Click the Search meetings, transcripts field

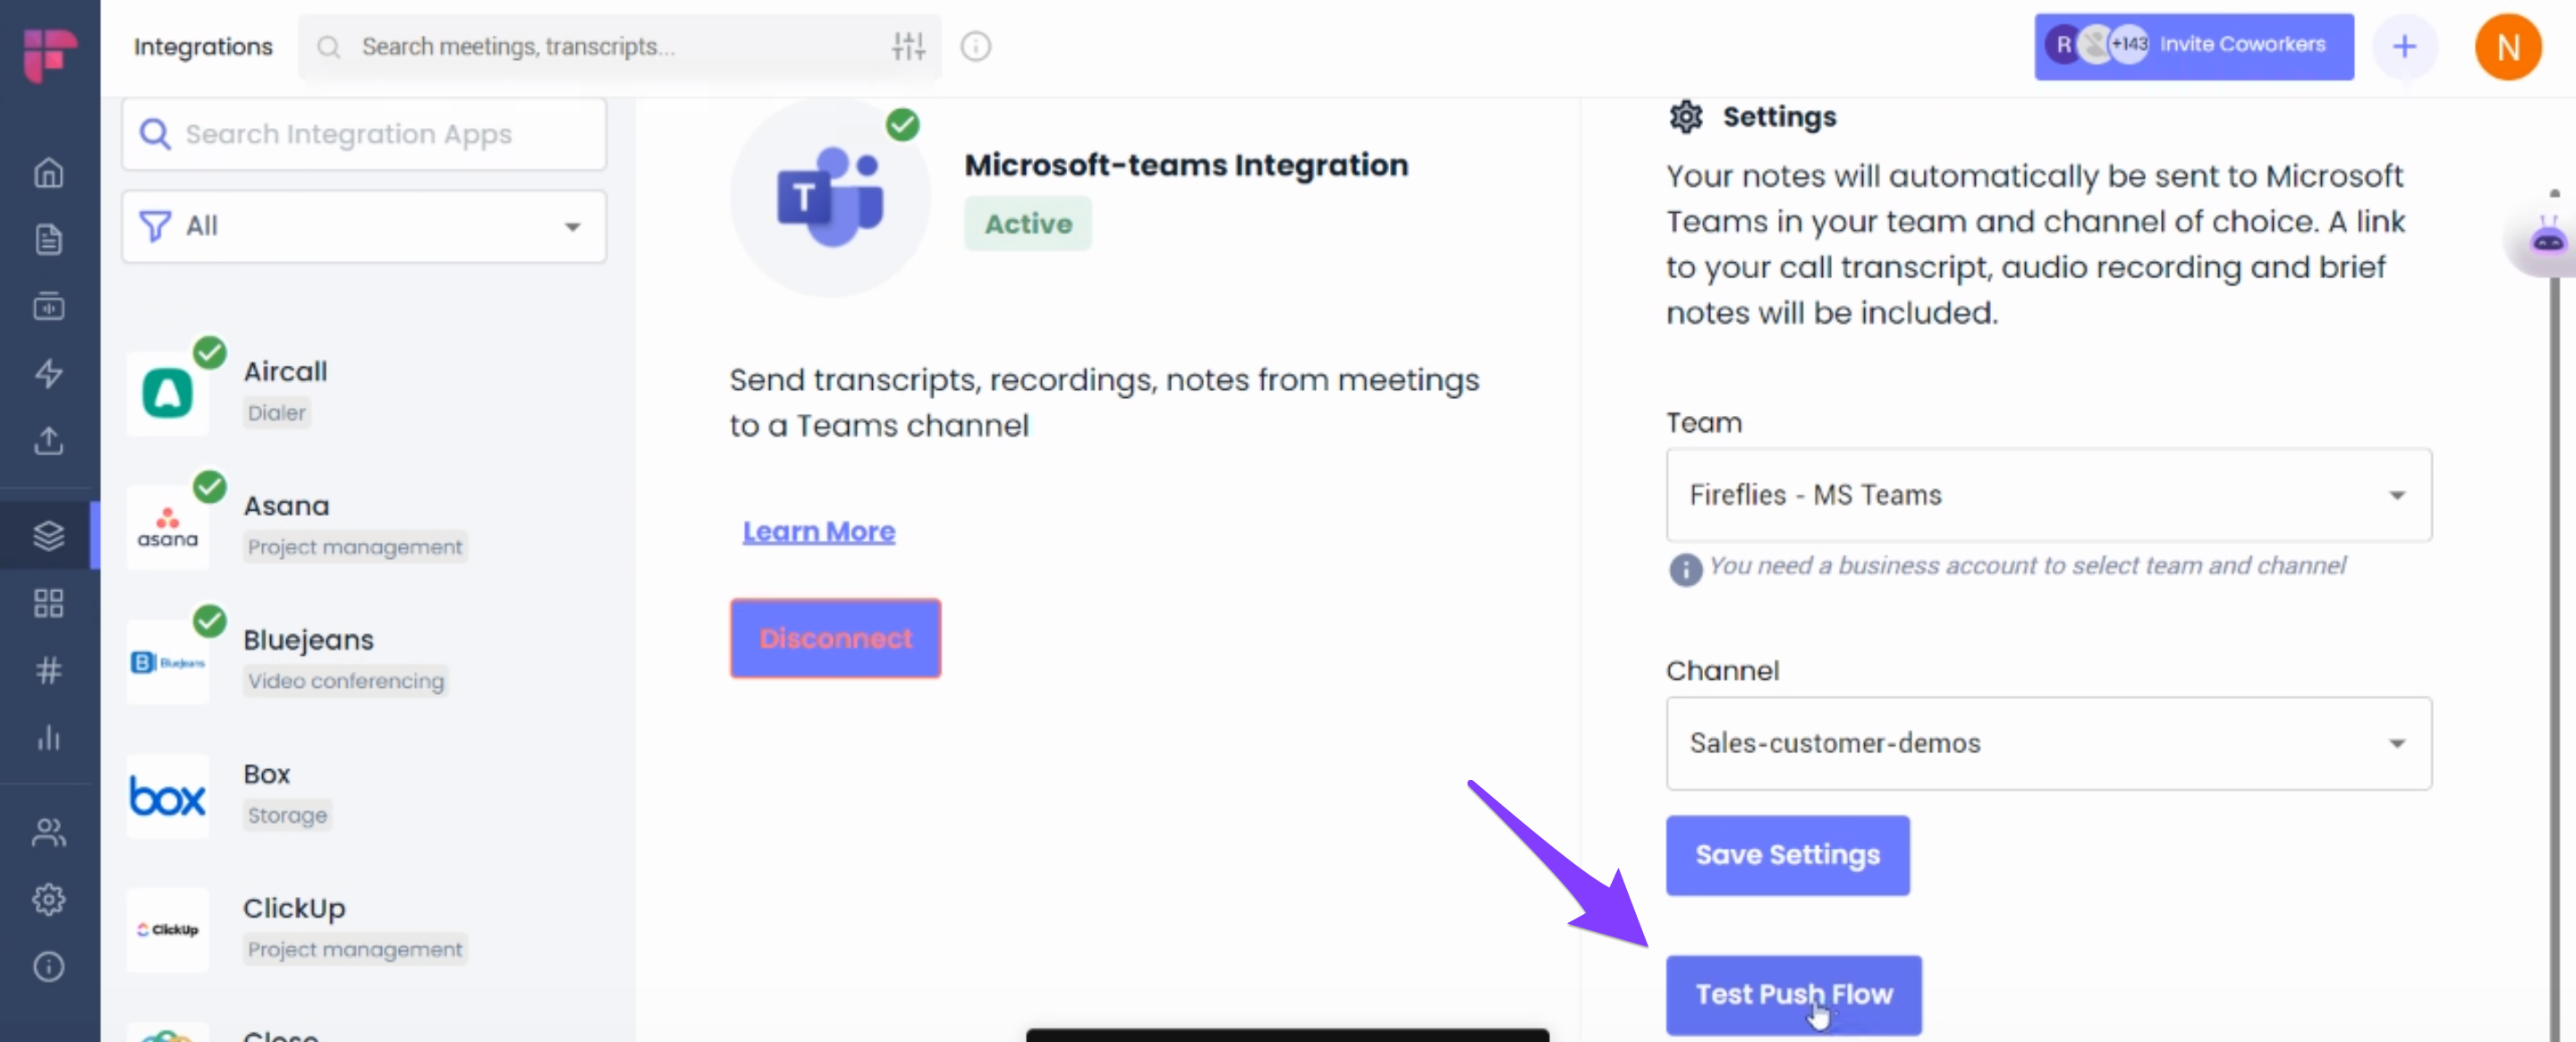point(619,46)
